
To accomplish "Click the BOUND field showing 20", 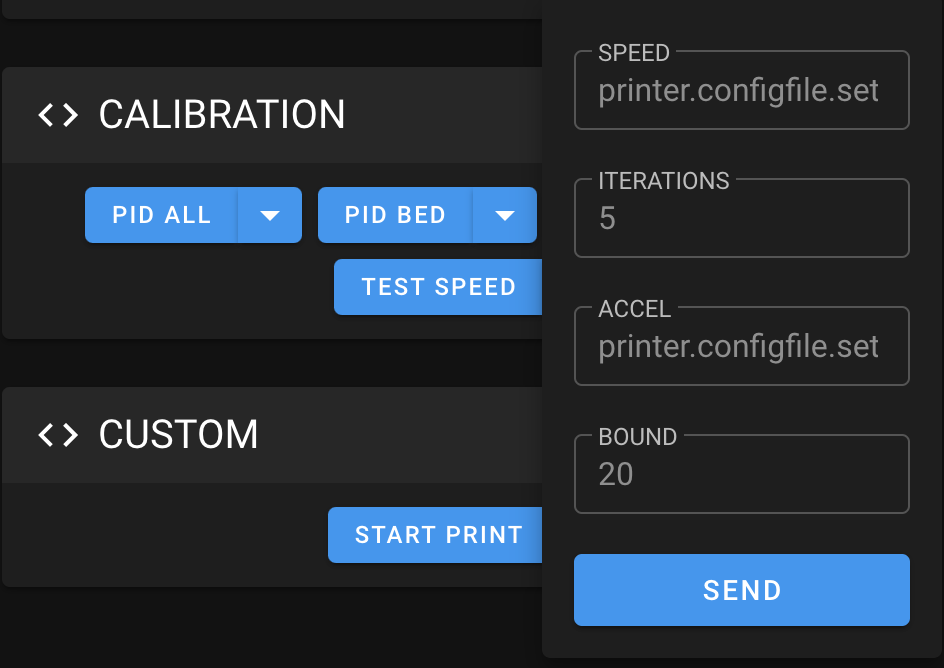I will (x=740, y=475).
